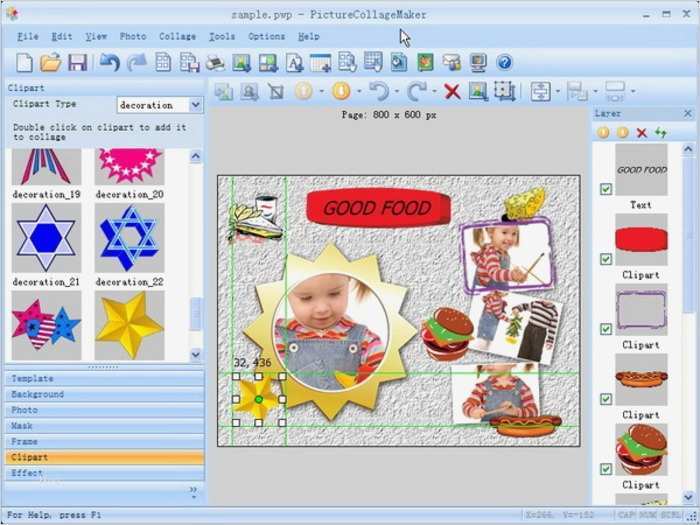Open the dropdown arrow beside the bring forward icon

coord(322,92)
